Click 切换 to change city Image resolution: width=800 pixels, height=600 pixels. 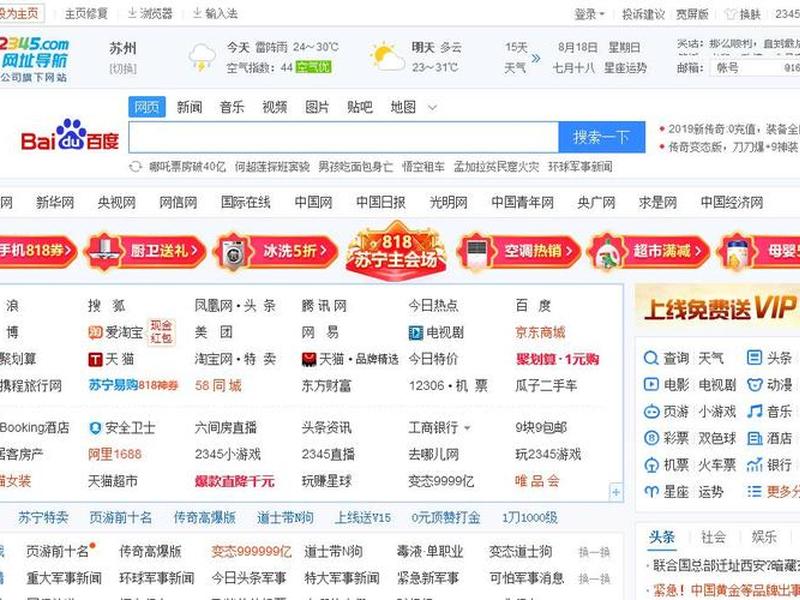123,68
